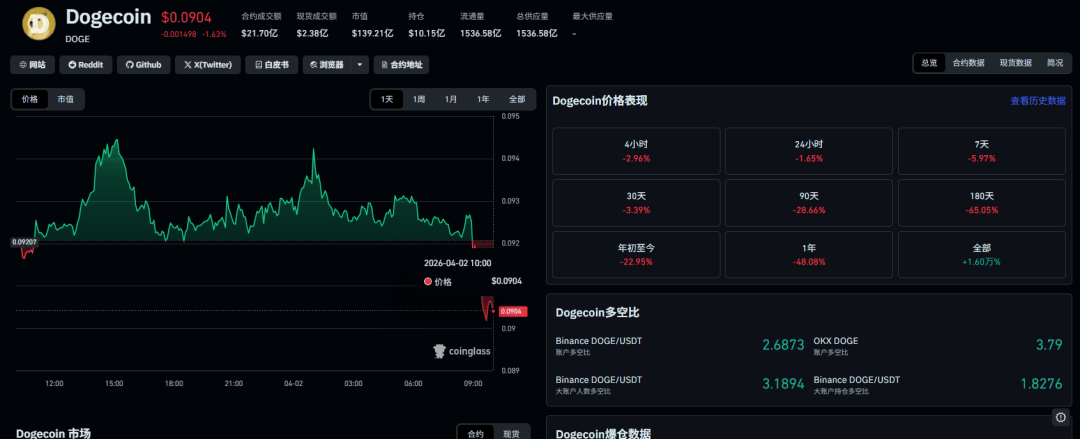The height and width of the screenshot is (439, 1080).
Task: Open the X(Twitter) profile link
Action: pos(208,65)
